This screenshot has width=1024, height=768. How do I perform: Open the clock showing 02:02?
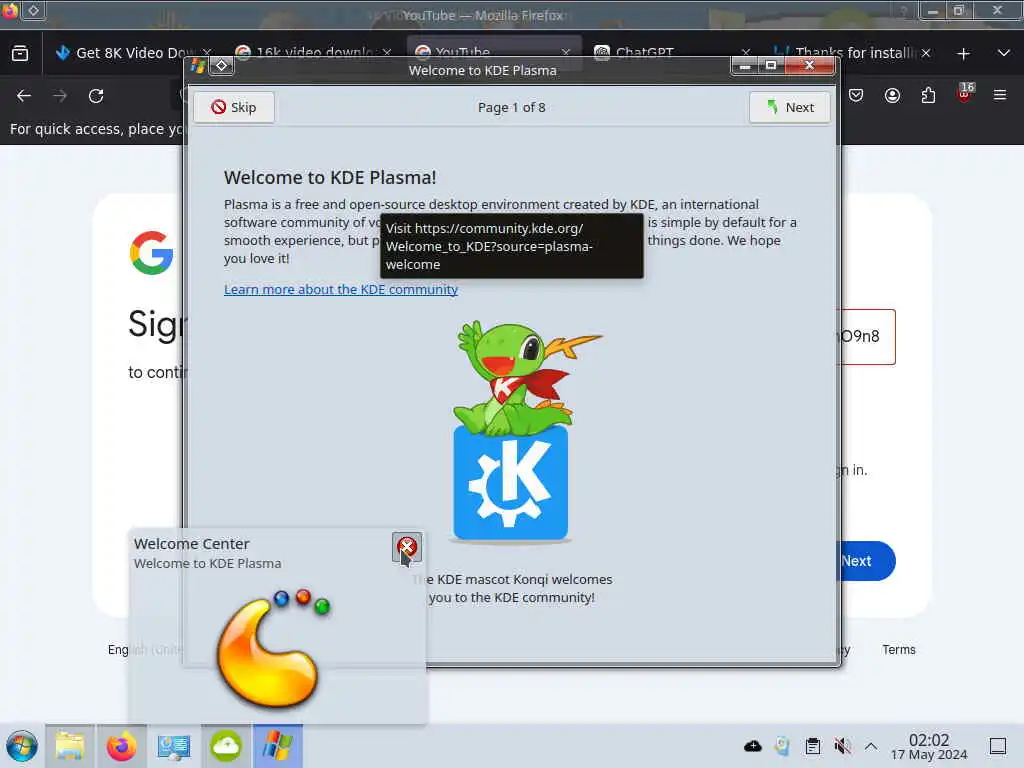(x=929, y=746)
